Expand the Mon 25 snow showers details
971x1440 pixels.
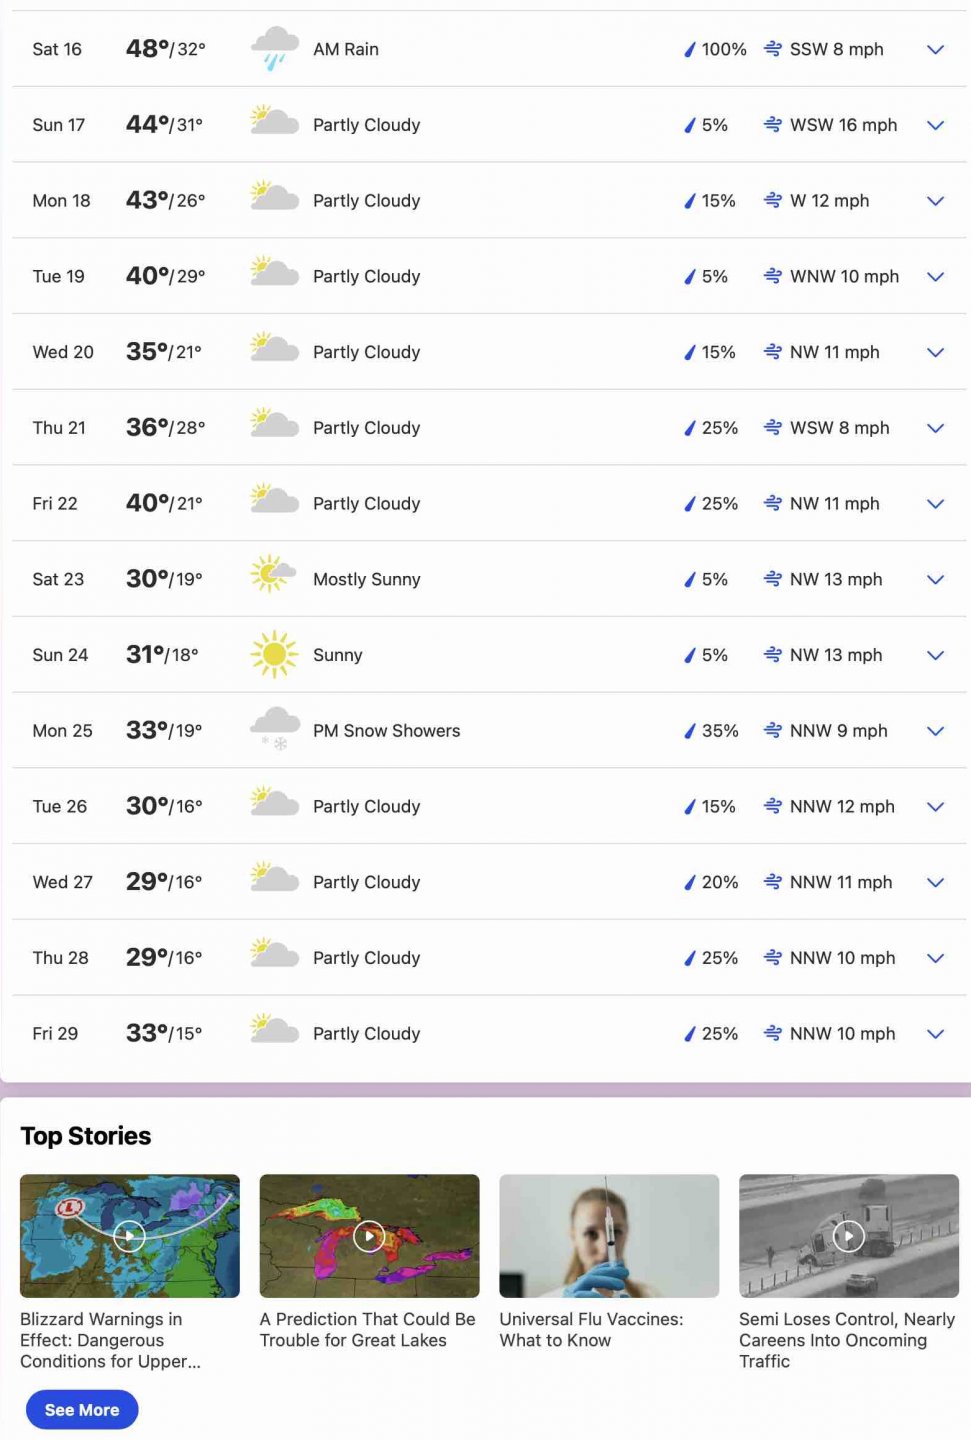click(x=935, y=731)
